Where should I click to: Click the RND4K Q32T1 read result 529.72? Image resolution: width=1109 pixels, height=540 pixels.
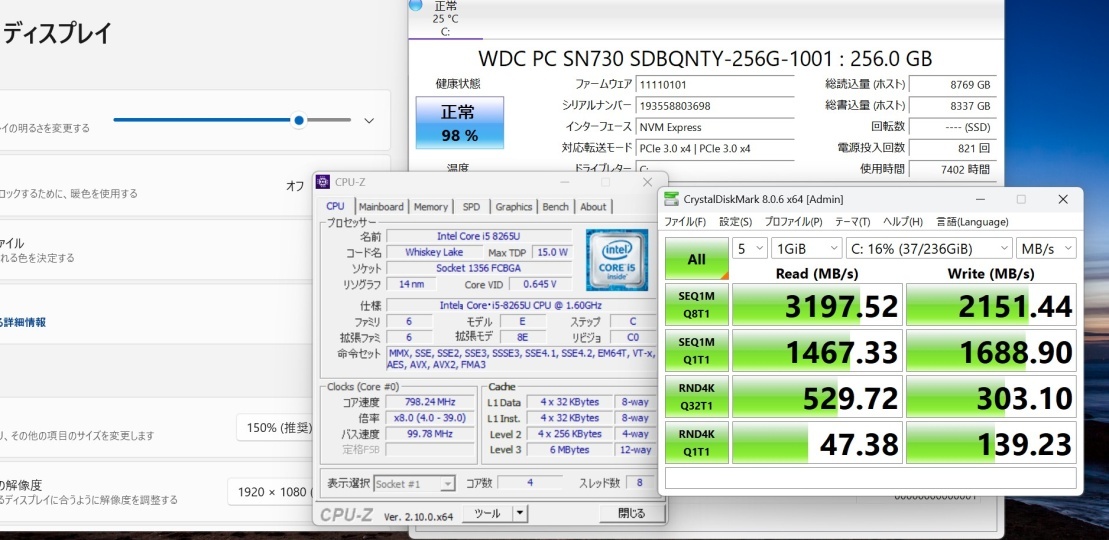818,396
